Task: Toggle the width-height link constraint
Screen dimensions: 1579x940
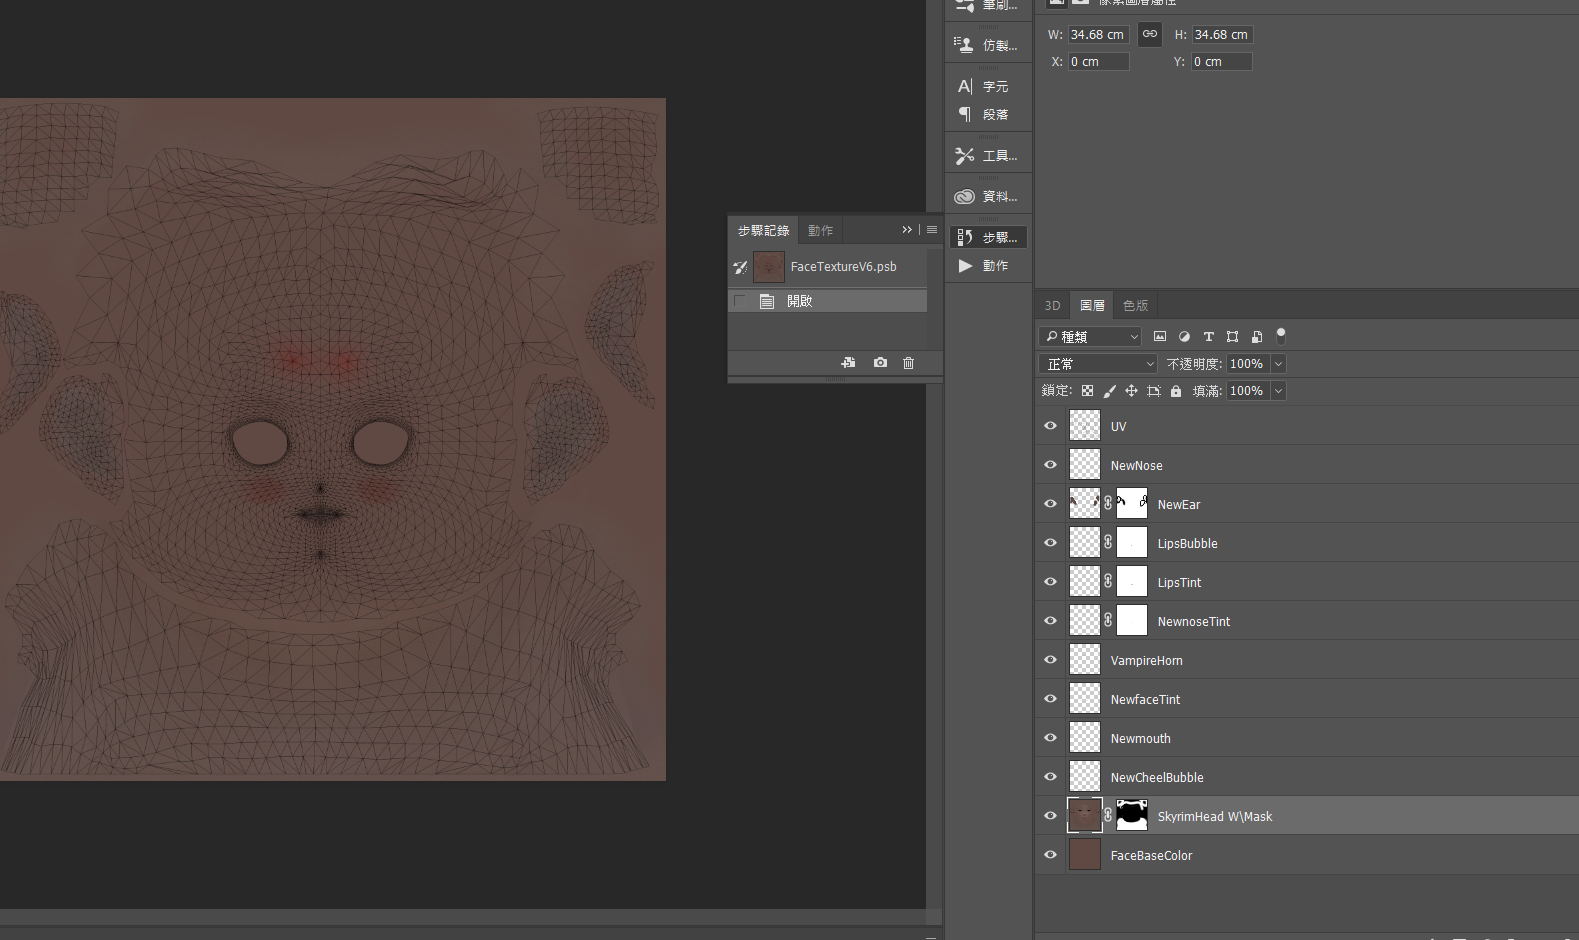Action: [x=1150, y=34]
